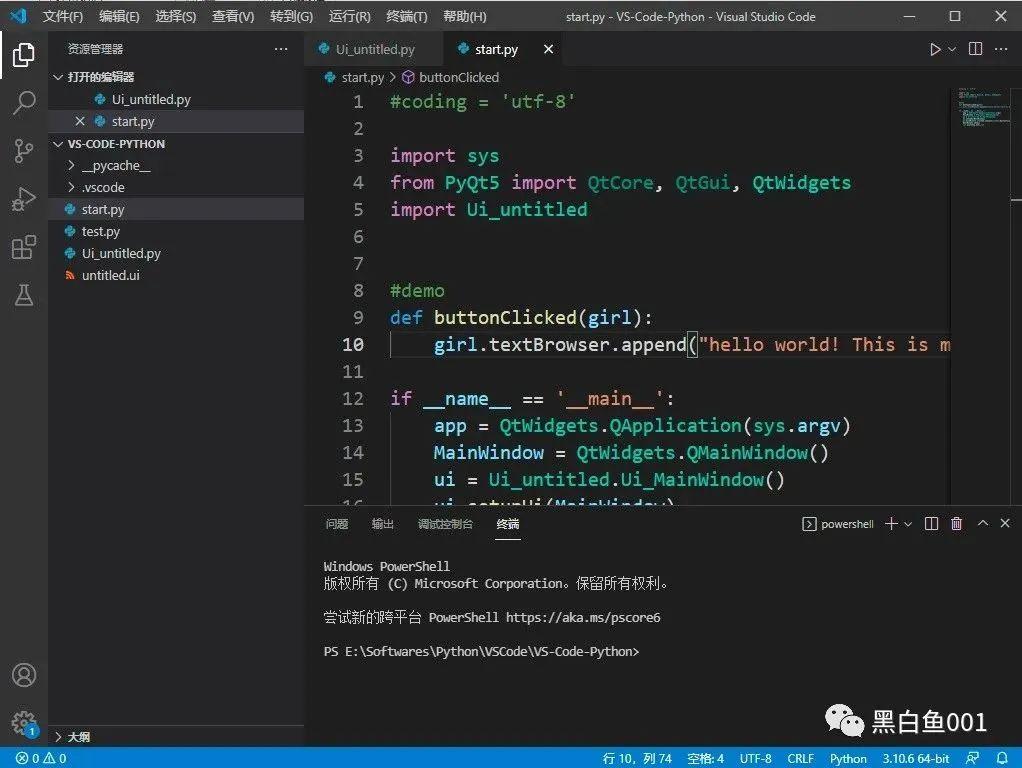The image size is (1022, 768).
Task: Open the Accounts icon above the gear
Action: tap(24, 675)
